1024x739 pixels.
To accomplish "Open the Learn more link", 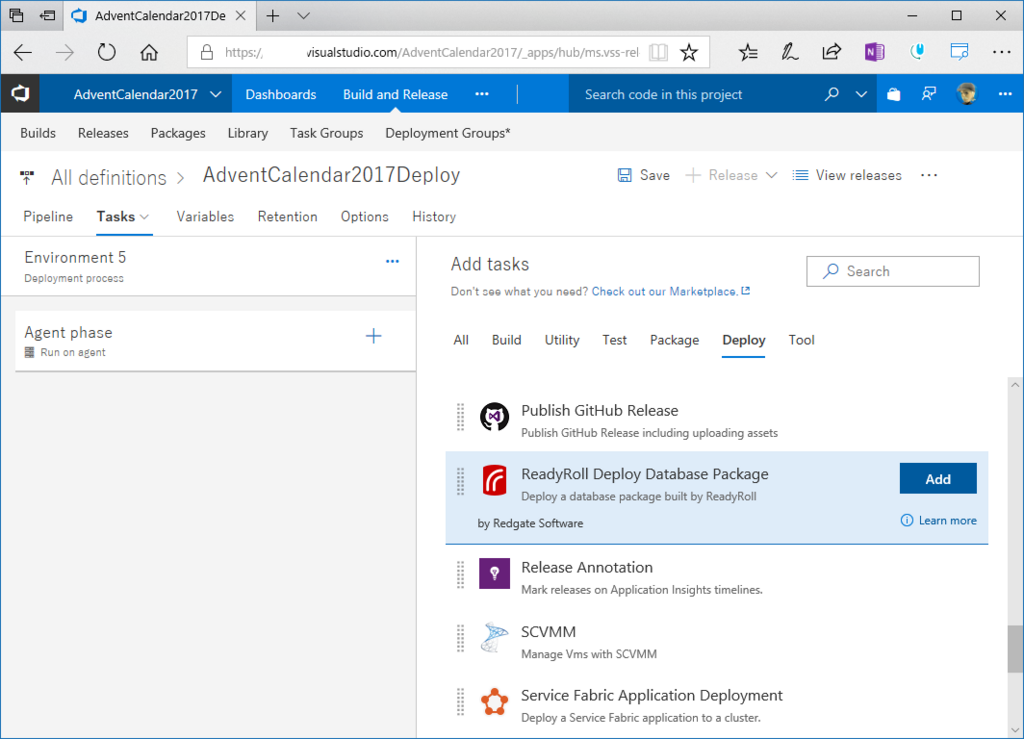I will [x=939, y=520].
